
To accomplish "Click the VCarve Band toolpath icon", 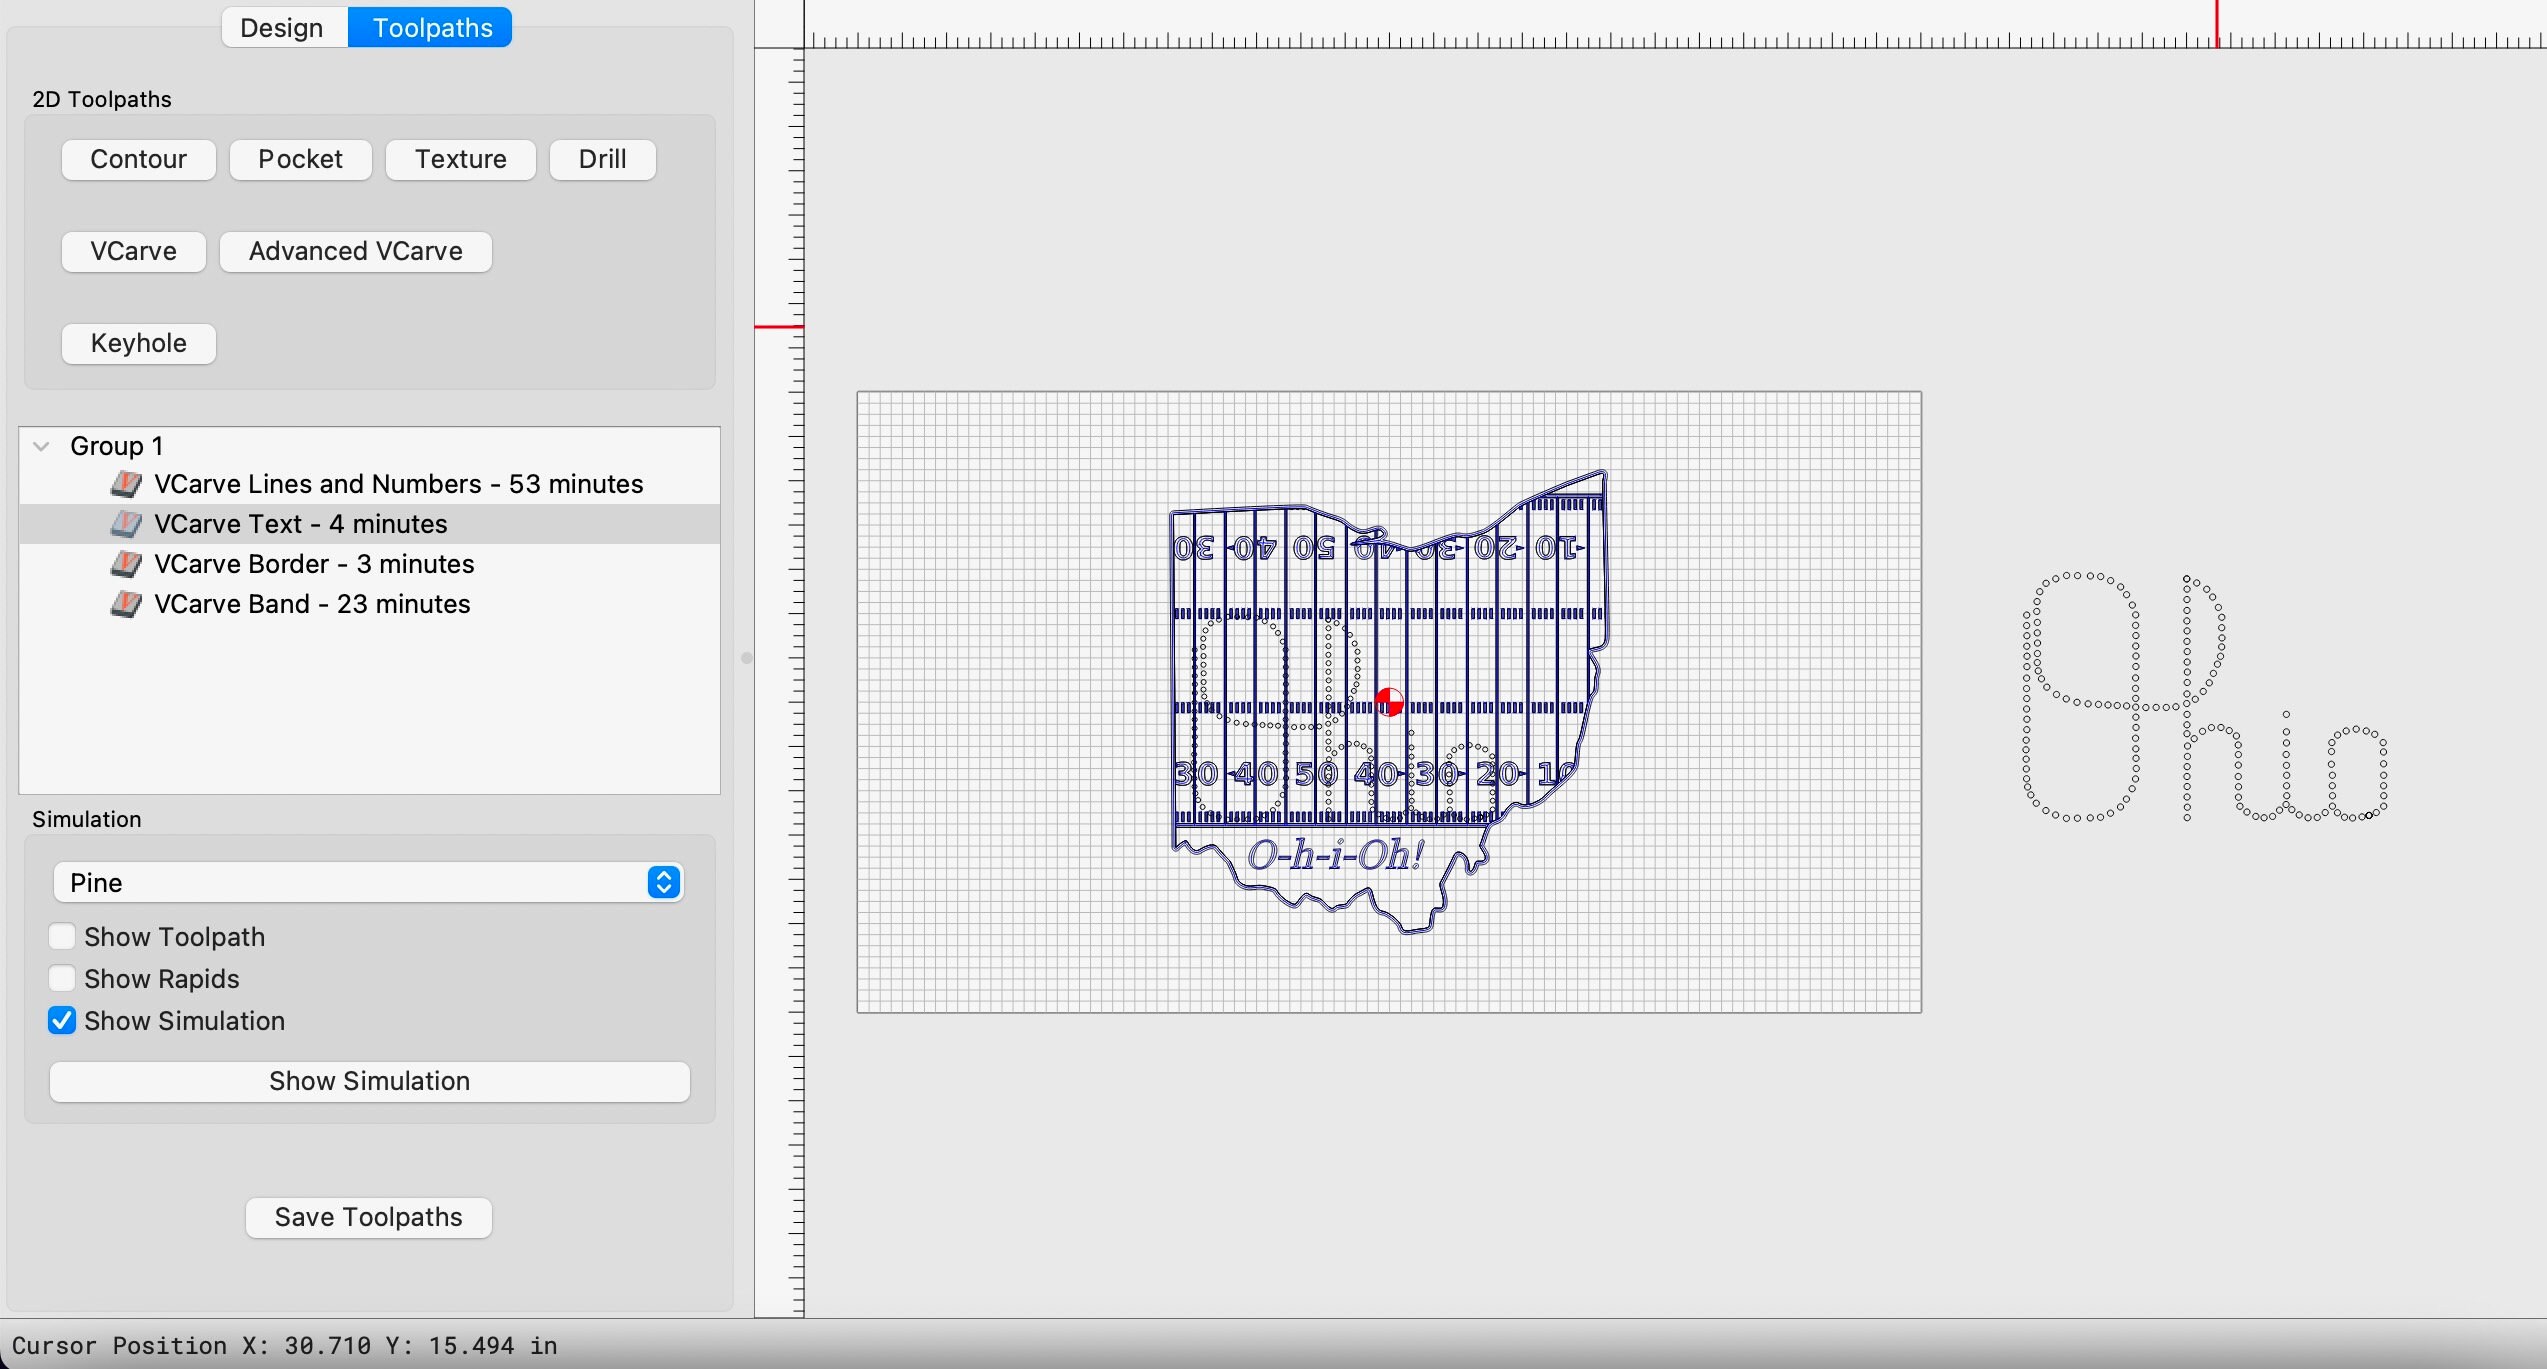I will 125,604.
